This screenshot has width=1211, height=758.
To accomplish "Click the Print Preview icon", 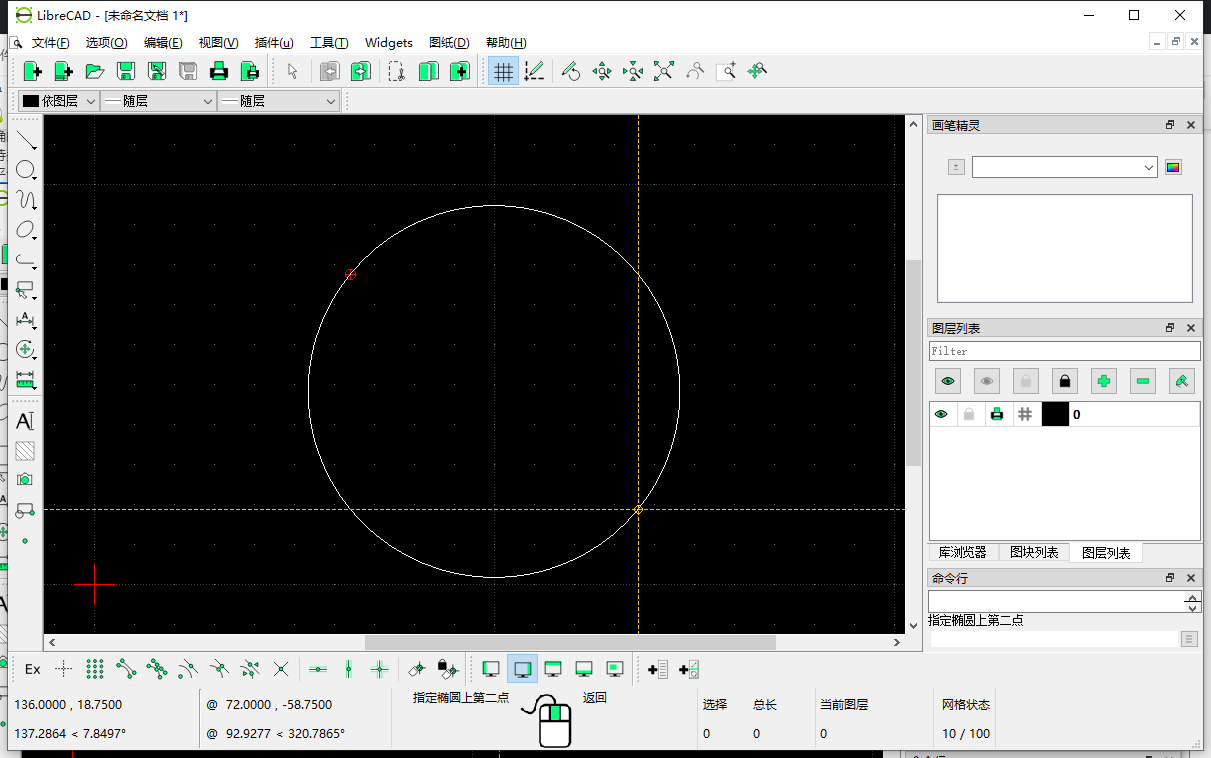I will (x=250, y=71).
